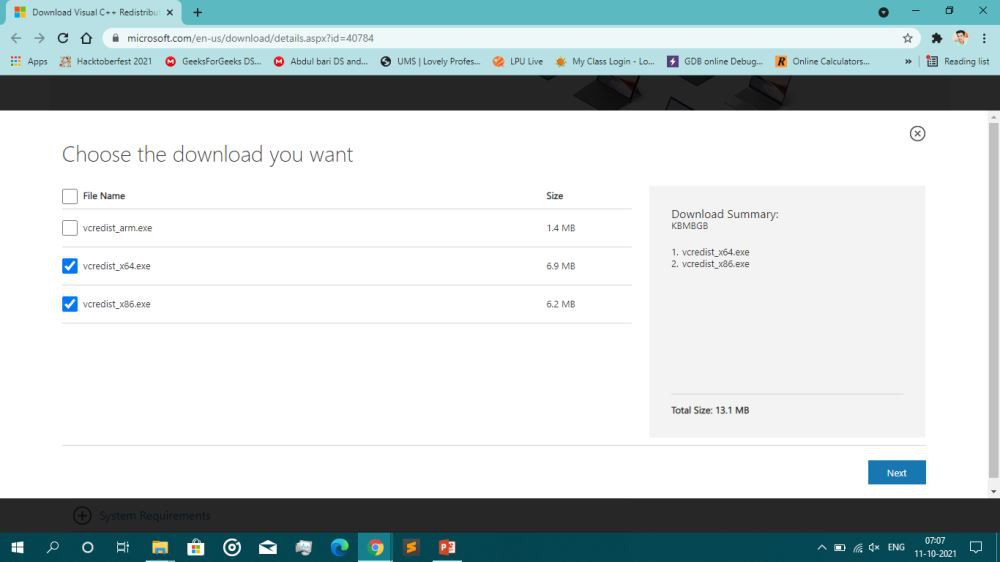Viewport: 1000px width, 562px height.
Task: Open the Windows Start menu
Action: tap(17, 547)
